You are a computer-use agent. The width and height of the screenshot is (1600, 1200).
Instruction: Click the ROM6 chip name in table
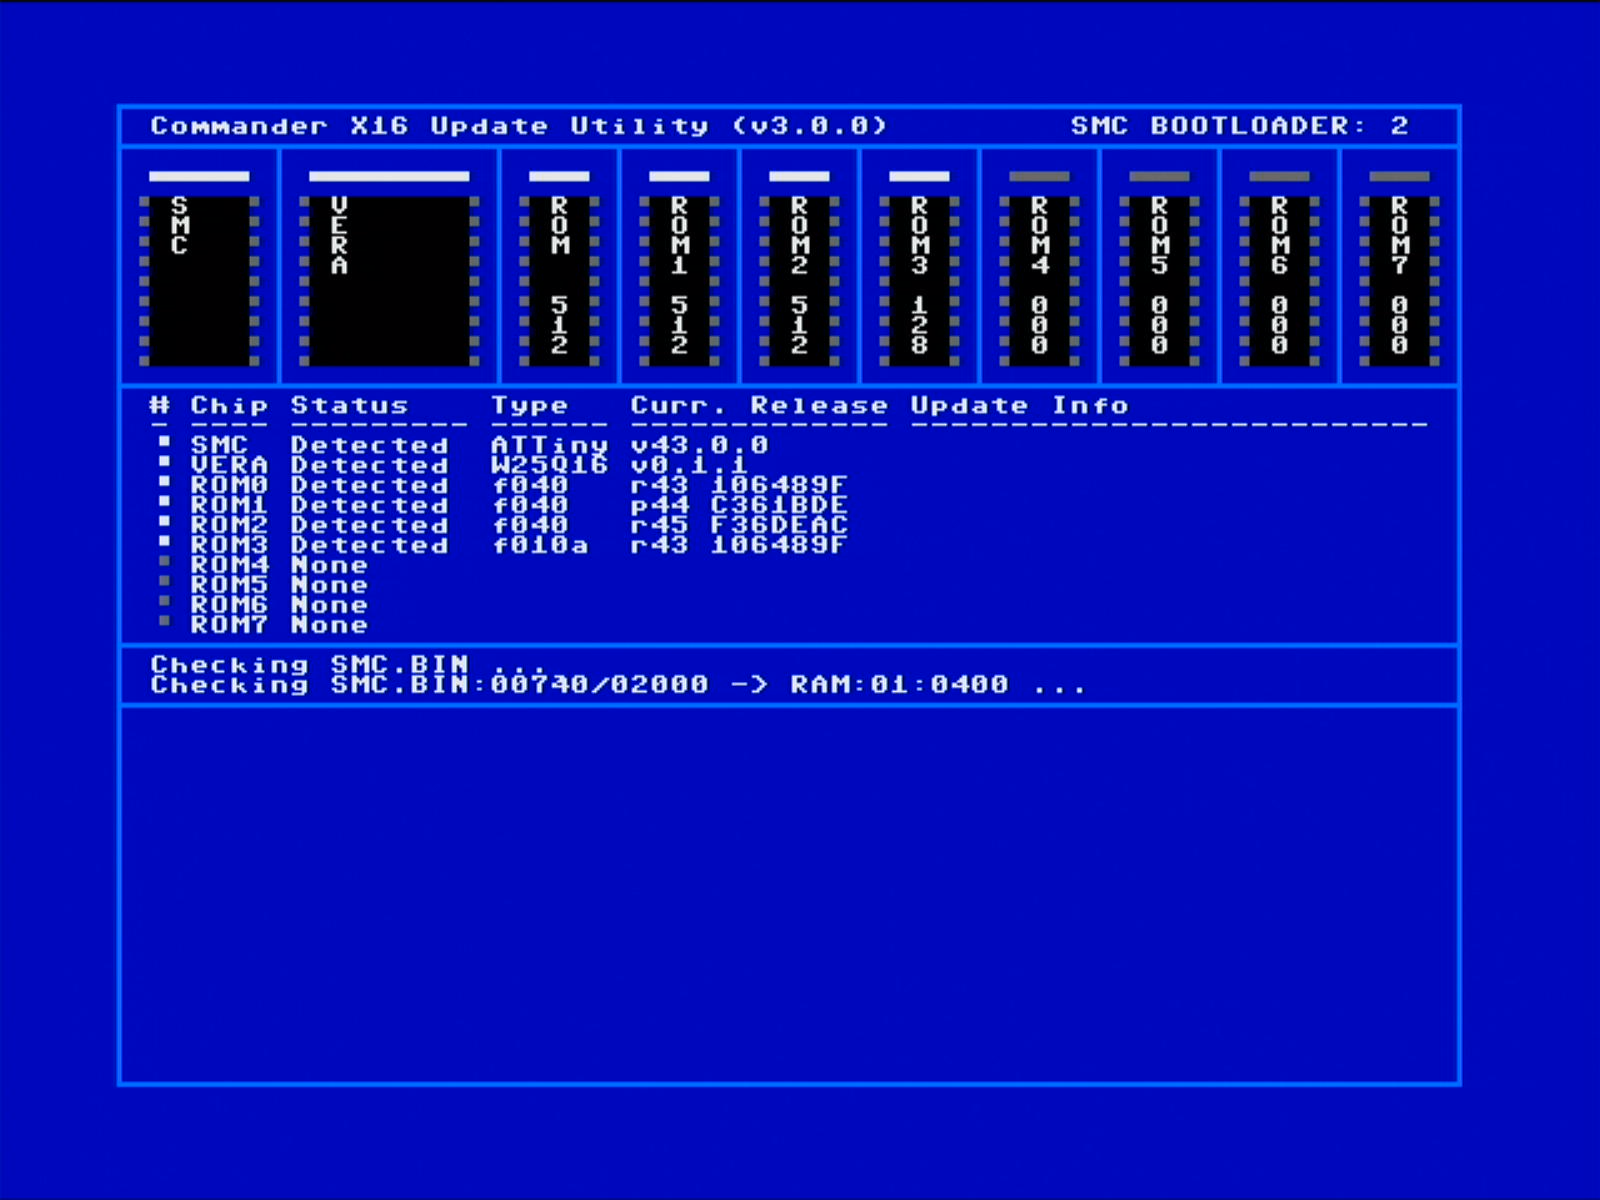[229, 605]
